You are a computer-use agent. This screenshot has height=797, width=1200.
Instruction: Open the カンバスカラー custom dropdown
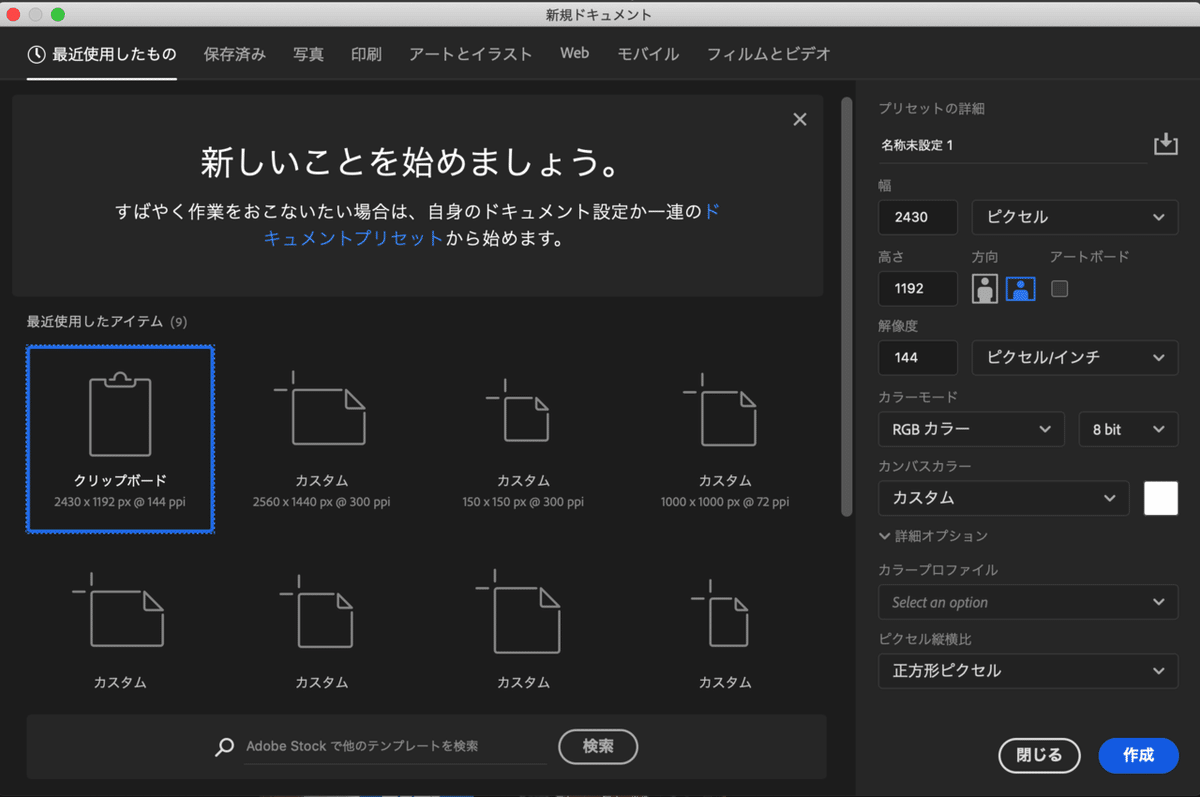(x=1003, y=498)
